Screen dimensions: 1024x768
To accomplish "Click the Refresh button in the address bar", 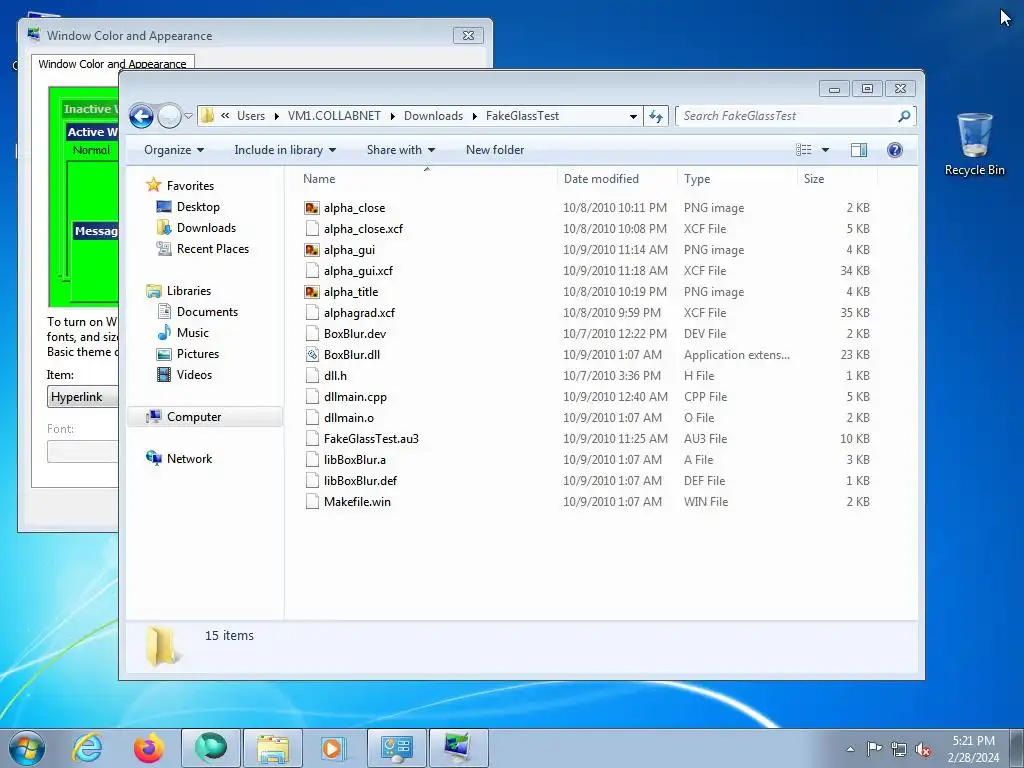I will coord(656,116).
